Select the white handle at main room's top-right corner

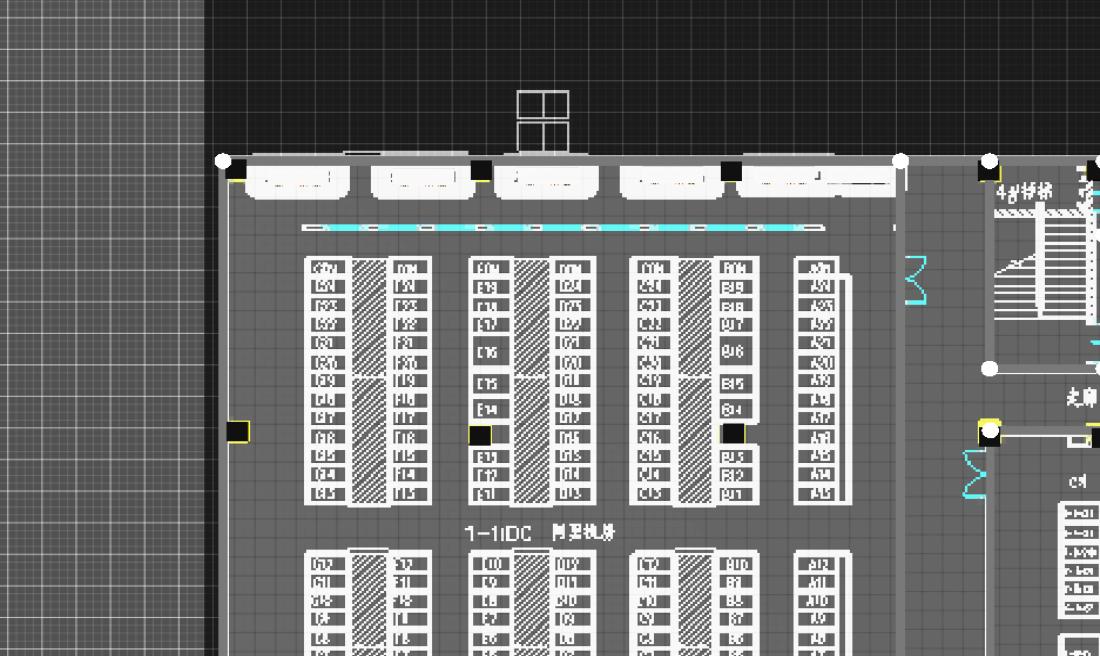(900, 161)
